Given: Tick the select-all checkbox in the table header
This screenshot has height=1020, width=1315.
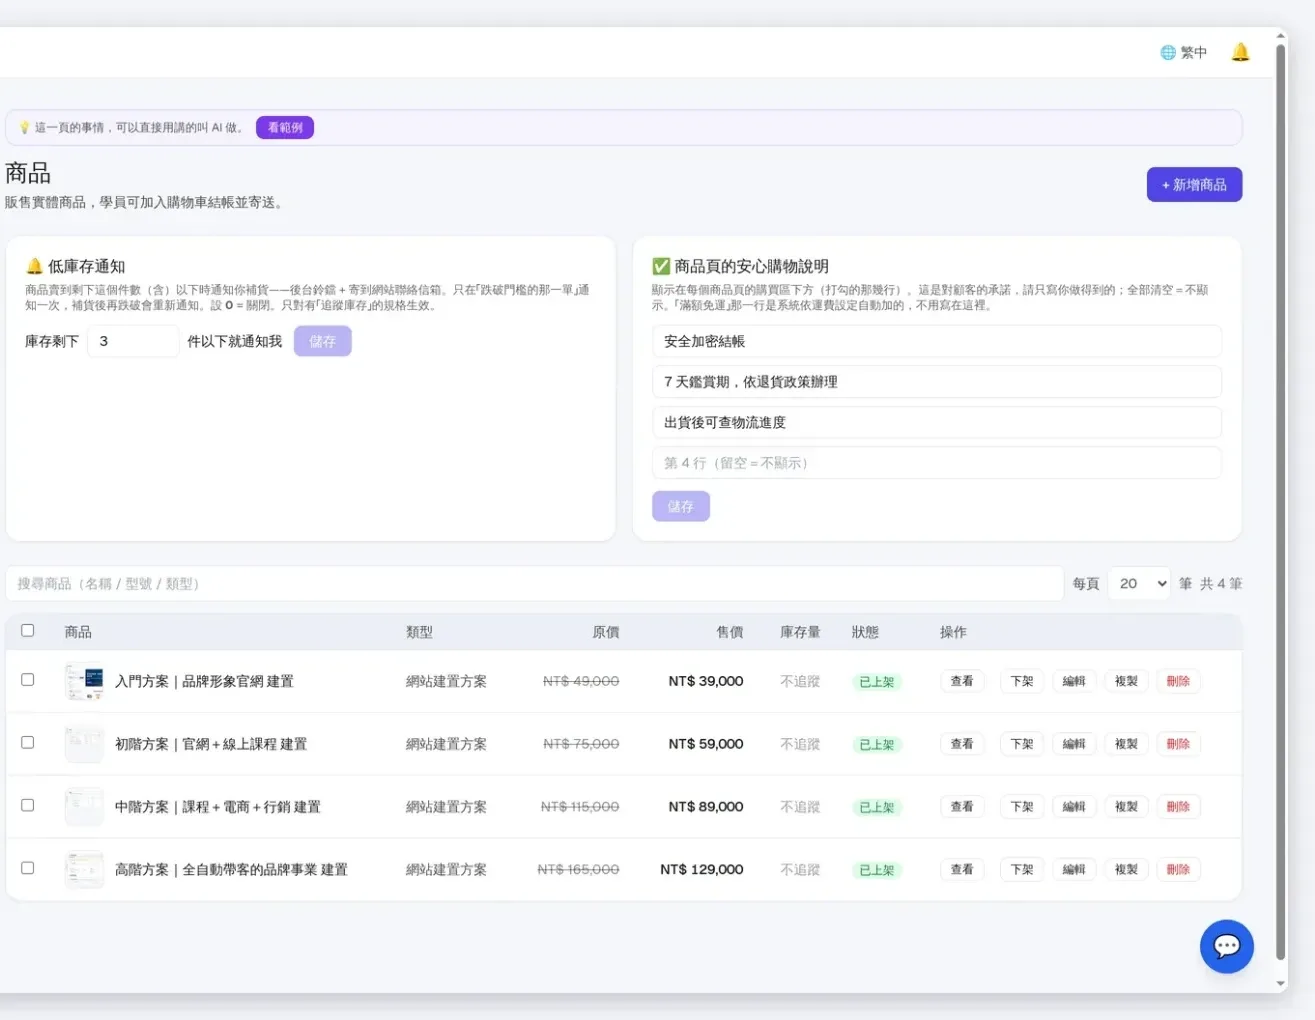Looking at the screenshot, I should click(28, 631).
